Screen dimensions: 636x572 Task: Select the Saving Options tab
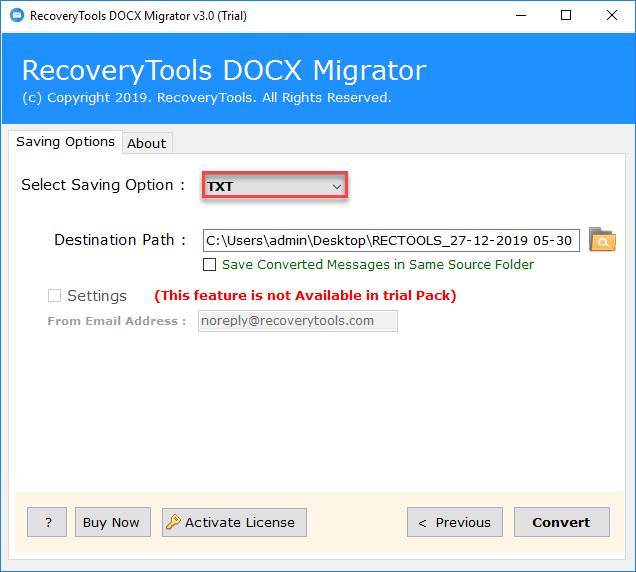click(65, 142)
